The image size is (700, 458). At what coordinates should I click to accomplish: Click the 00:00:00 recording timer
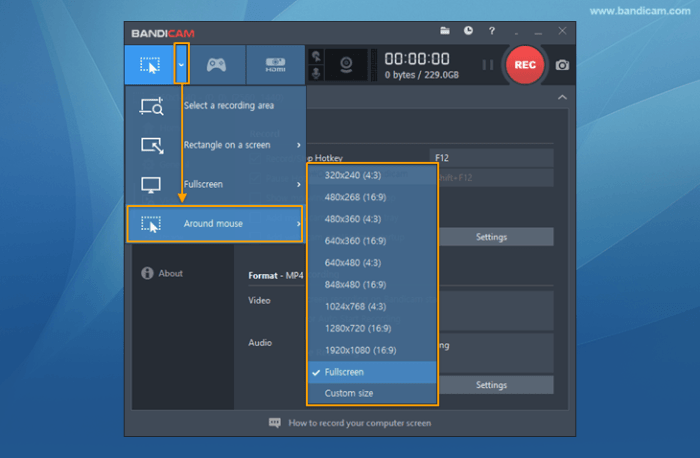tap(417, 59)
